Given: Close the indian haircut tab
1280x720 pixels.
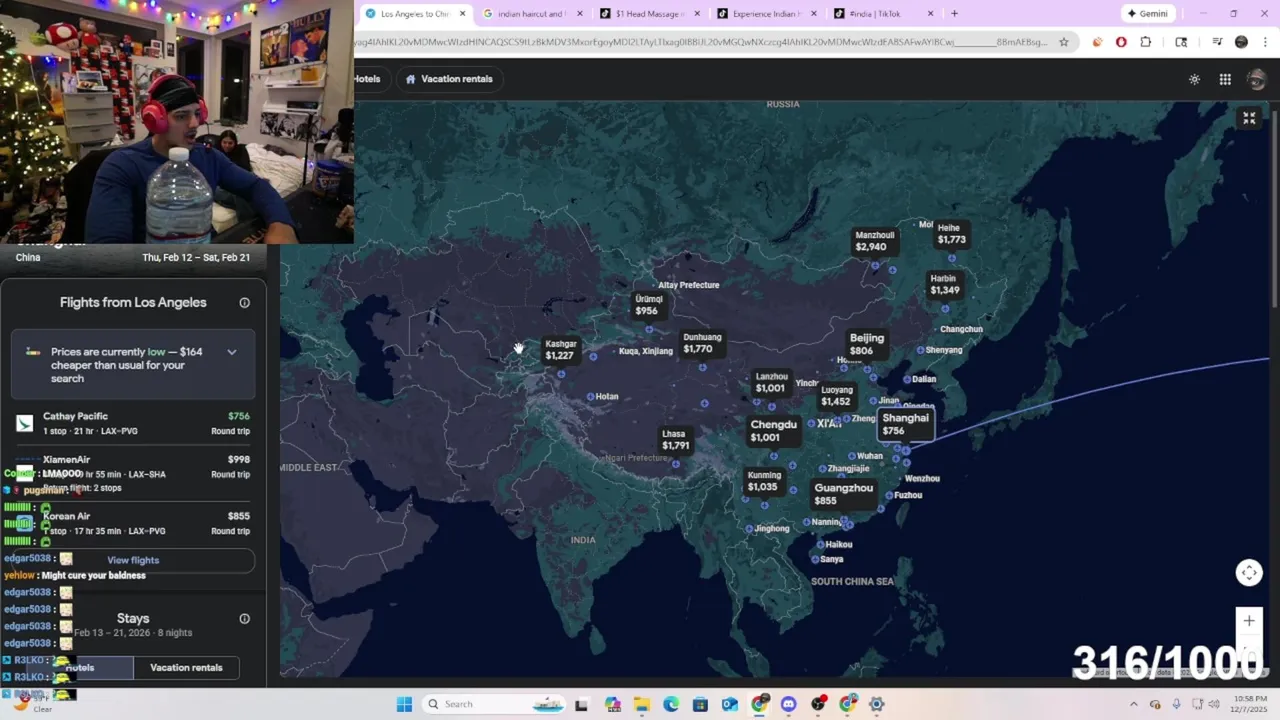Looking at the screenshot, I should click(x=580, y=14).
